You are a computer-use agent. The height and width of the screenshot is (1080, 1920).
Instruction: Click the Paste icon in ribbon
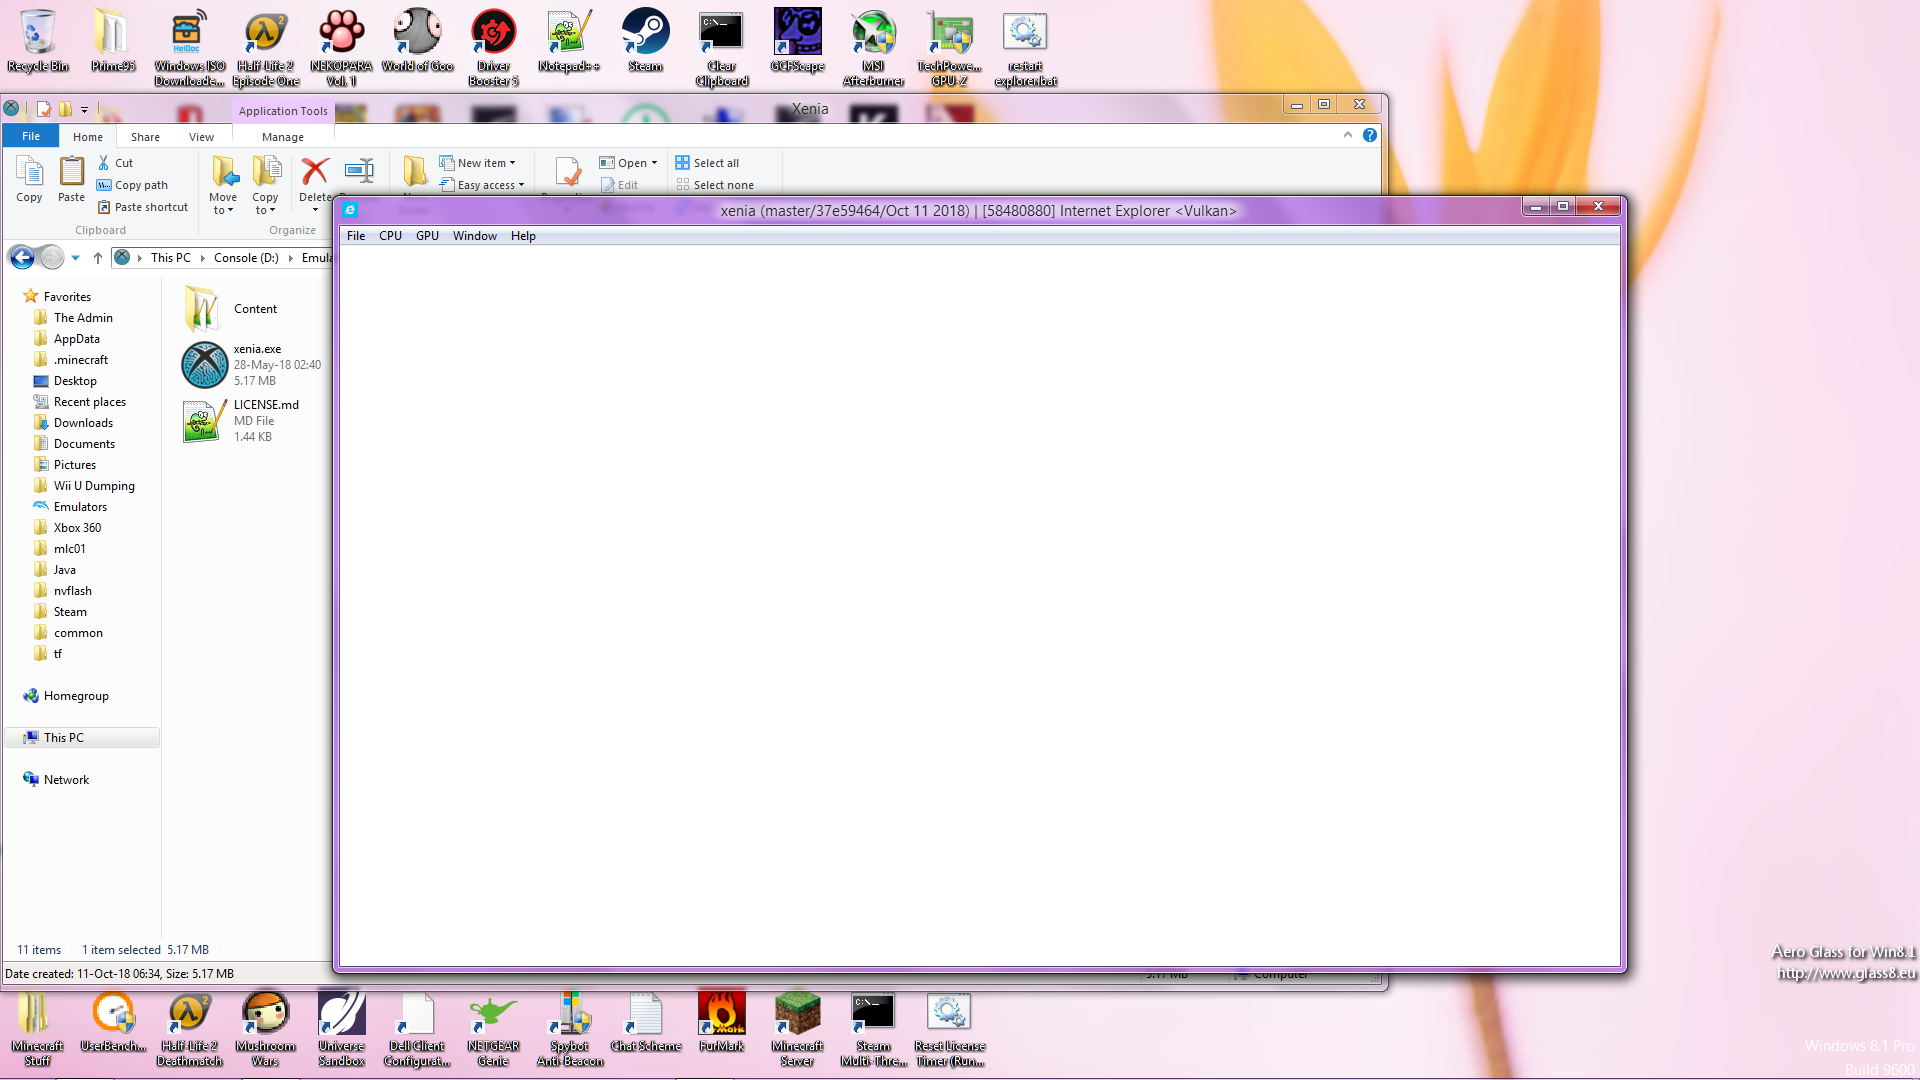[x=71, y=180]
